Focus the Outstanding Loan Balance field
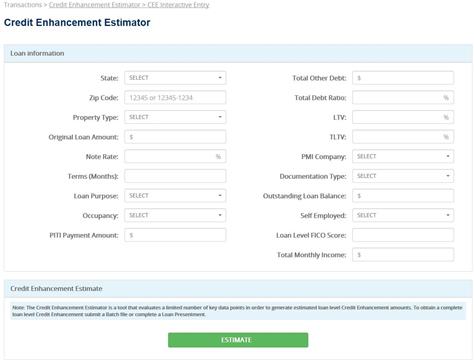This screenshot has width=474, height=361. [403, 196]
